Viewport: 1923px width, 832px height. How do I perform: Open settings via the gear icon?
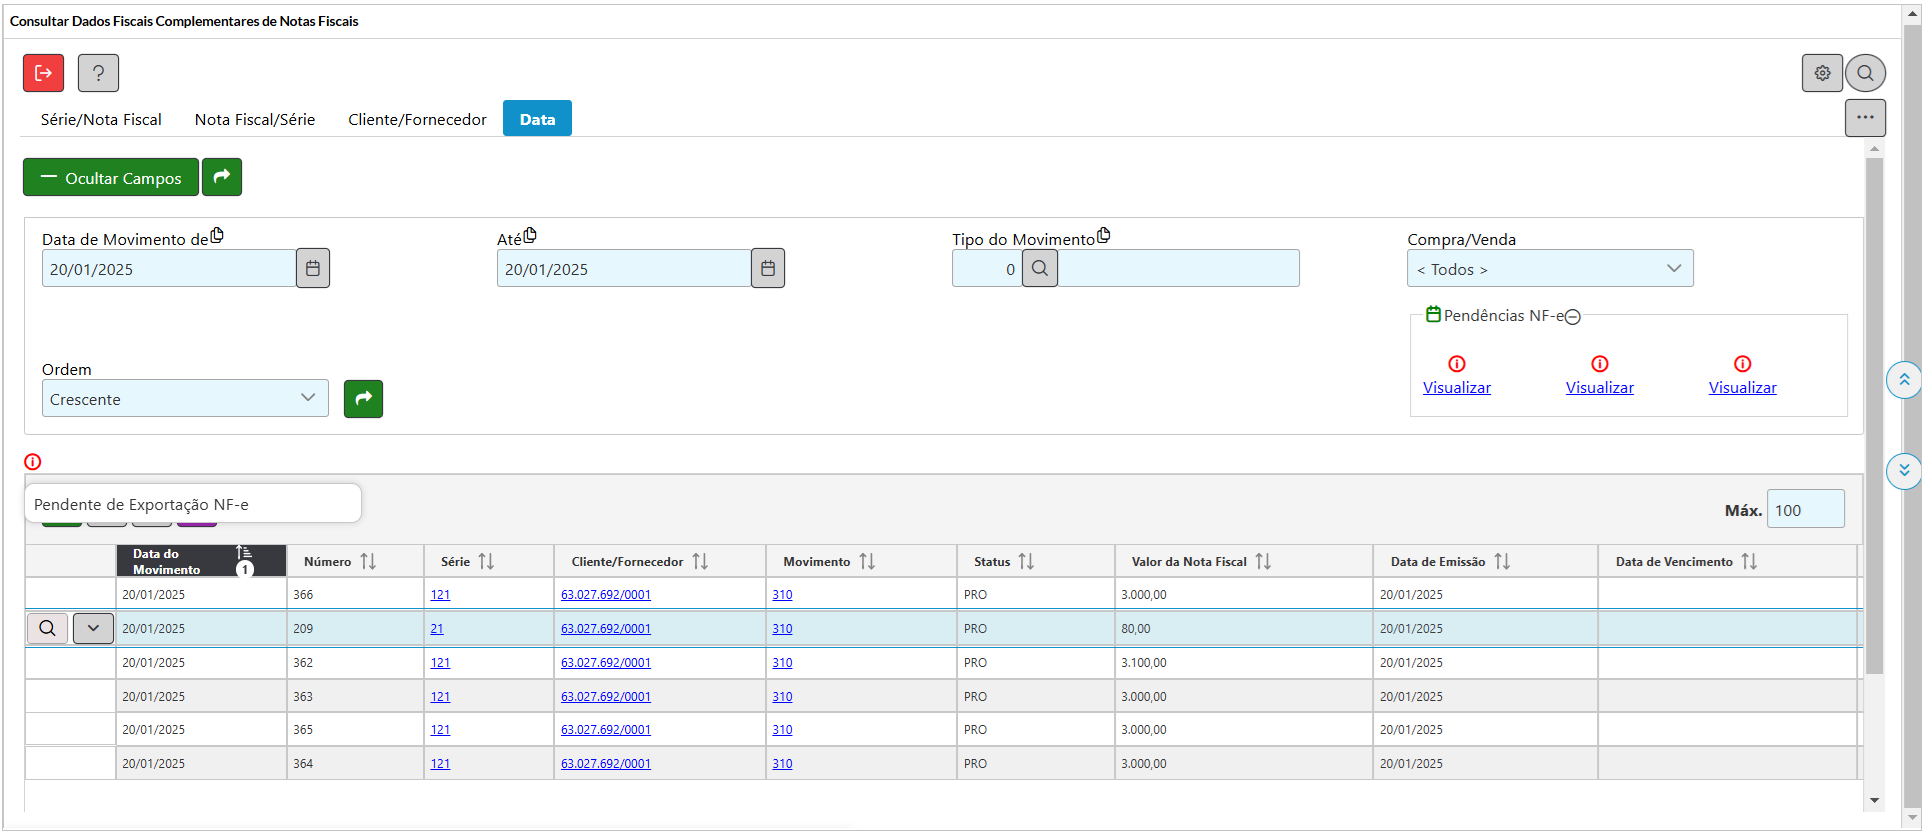point(1822,73)
